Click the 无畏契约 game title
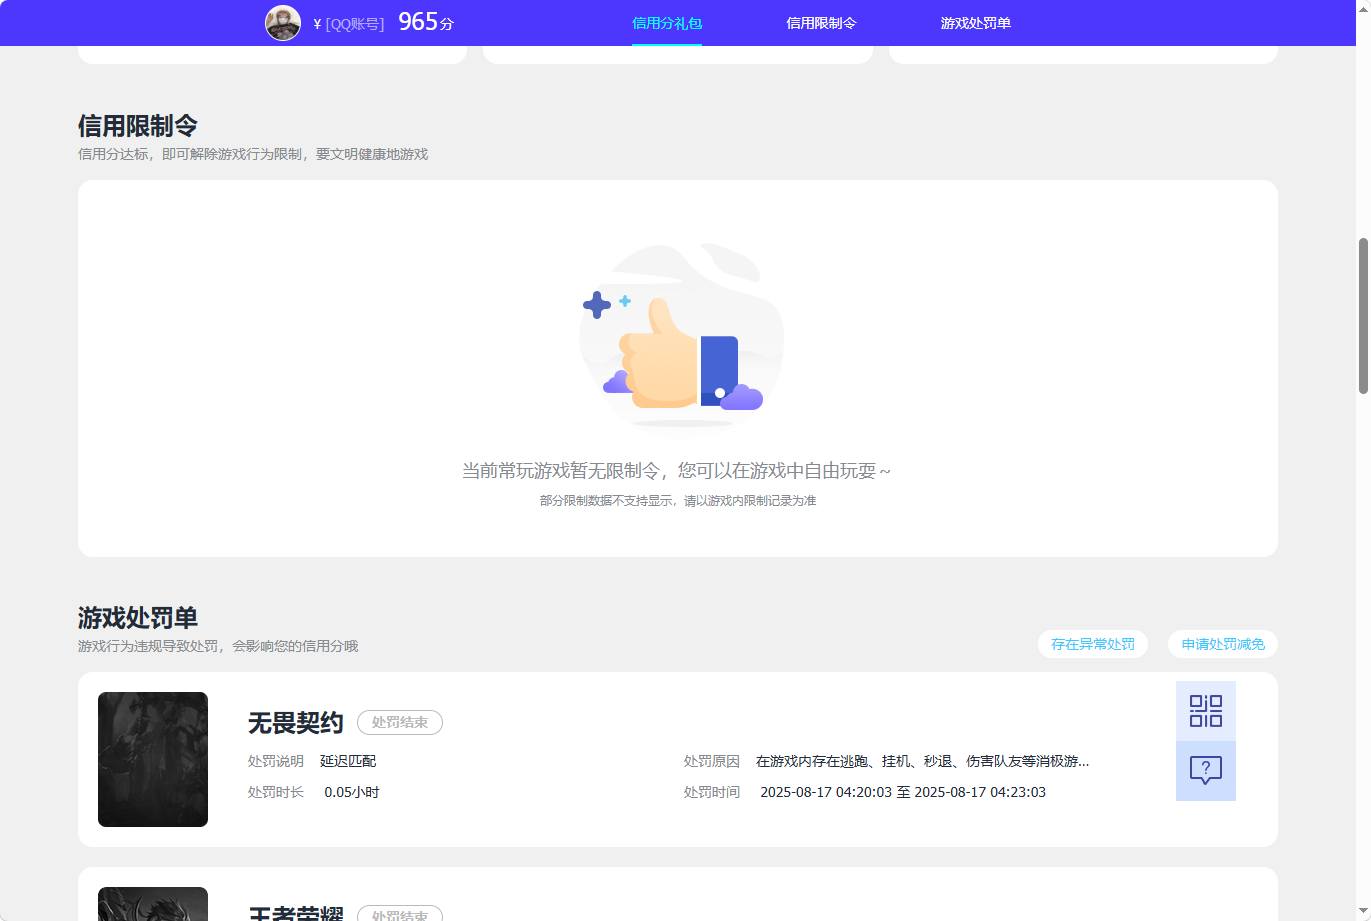This screenshot has height=921, width=1371. (296, 723)
